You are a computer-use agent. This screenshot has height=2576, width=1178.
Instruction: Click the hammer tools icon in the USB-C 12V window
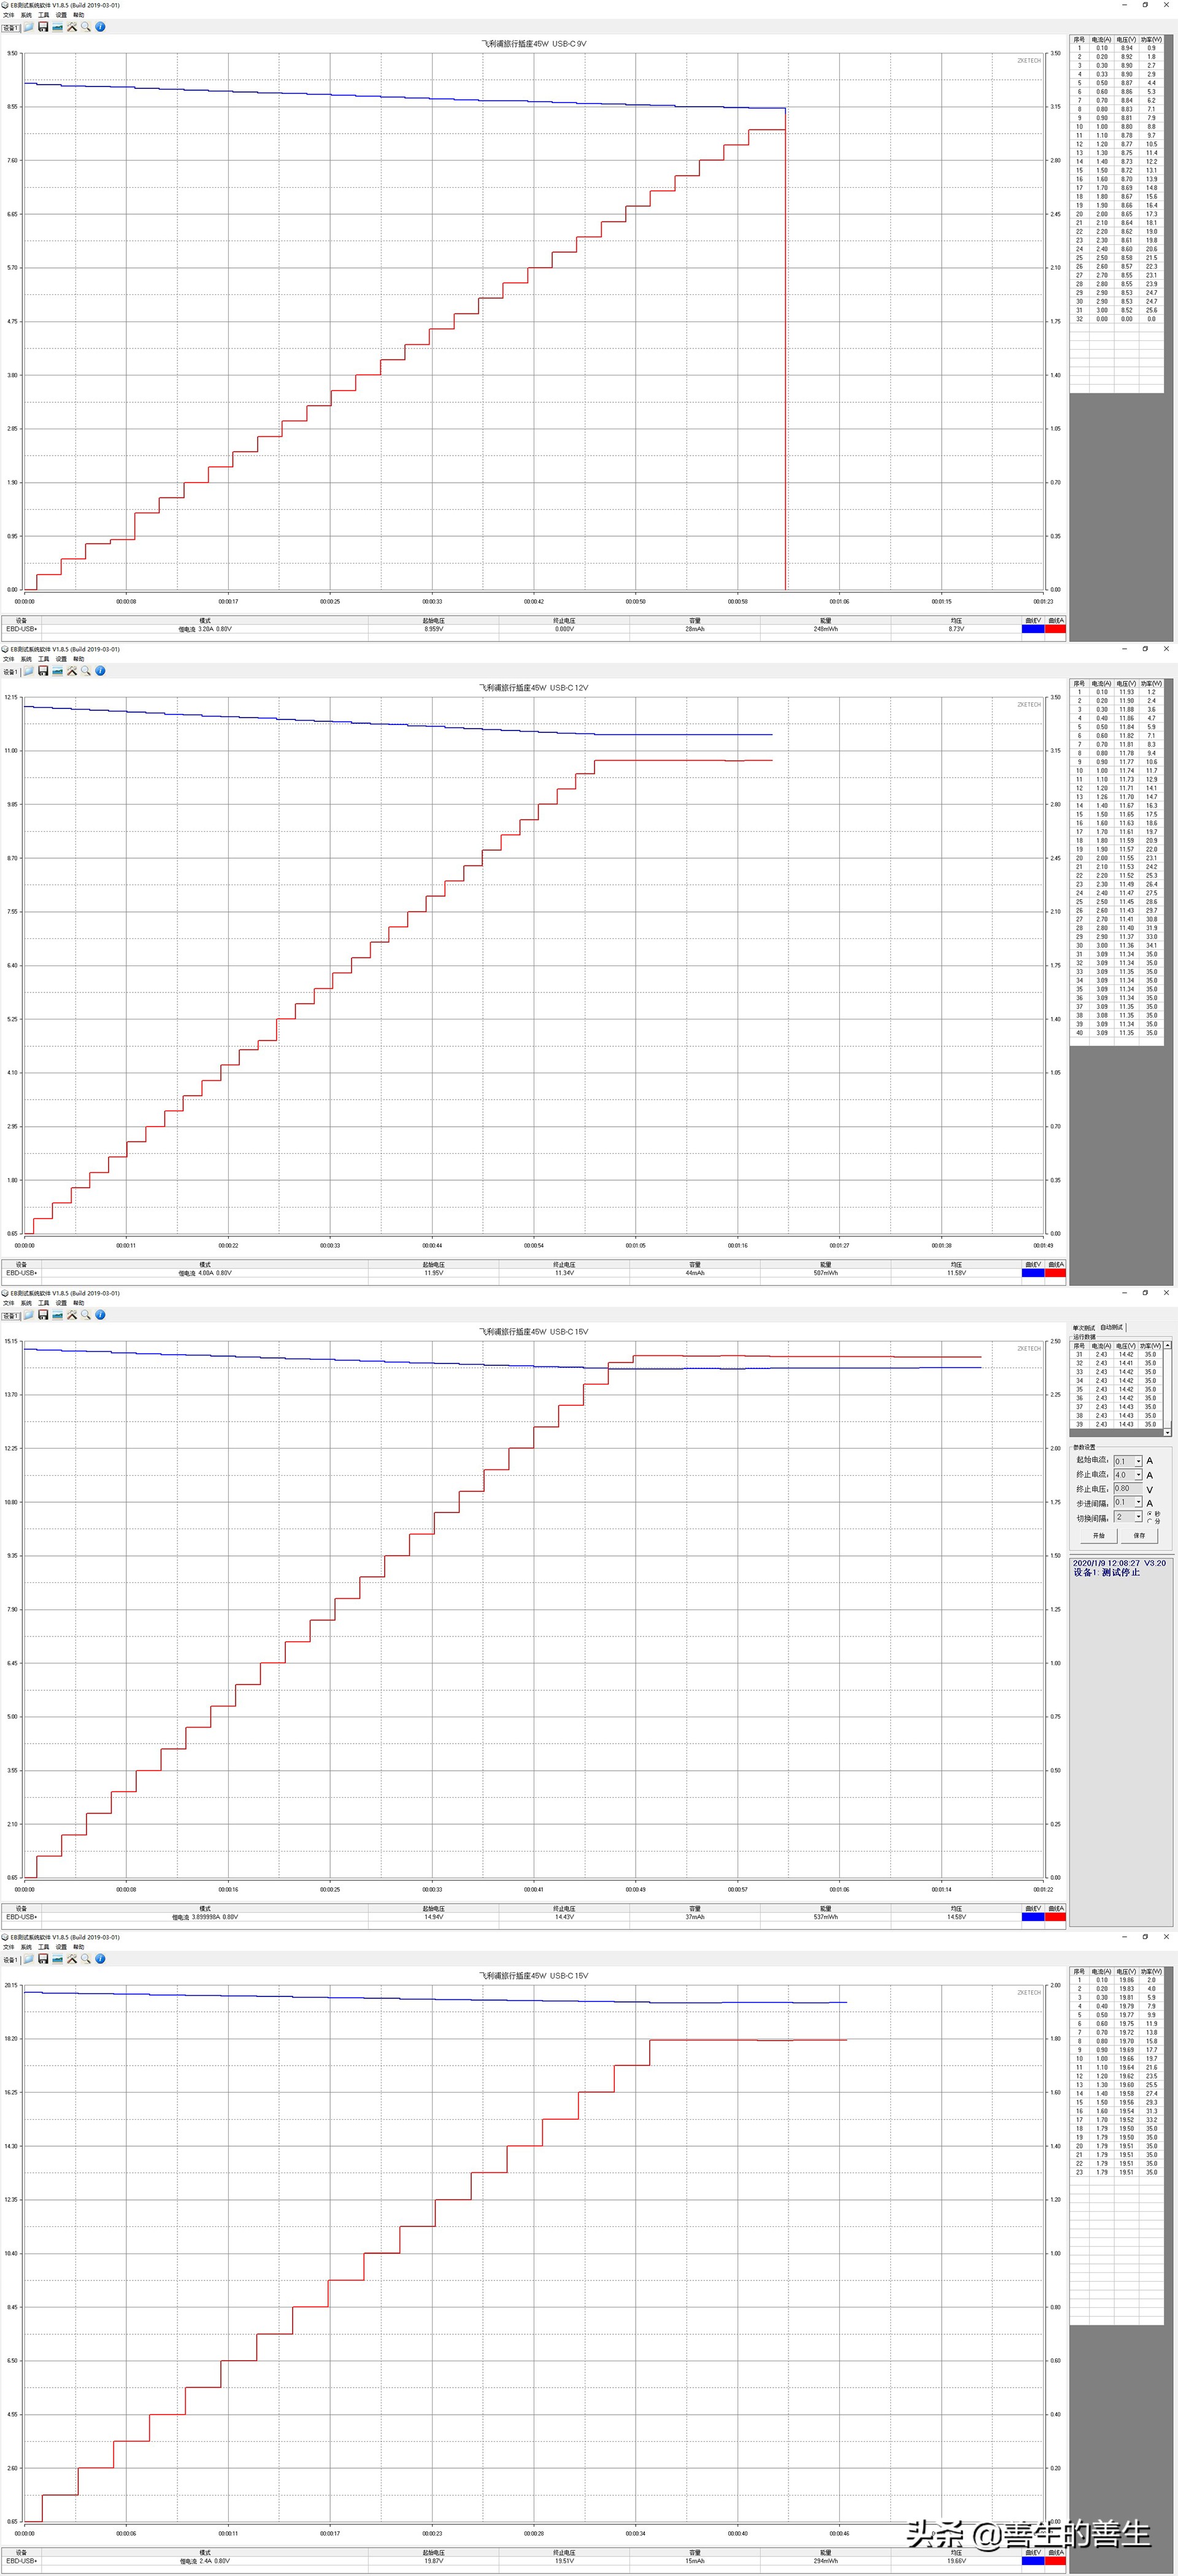click(72, 671)
